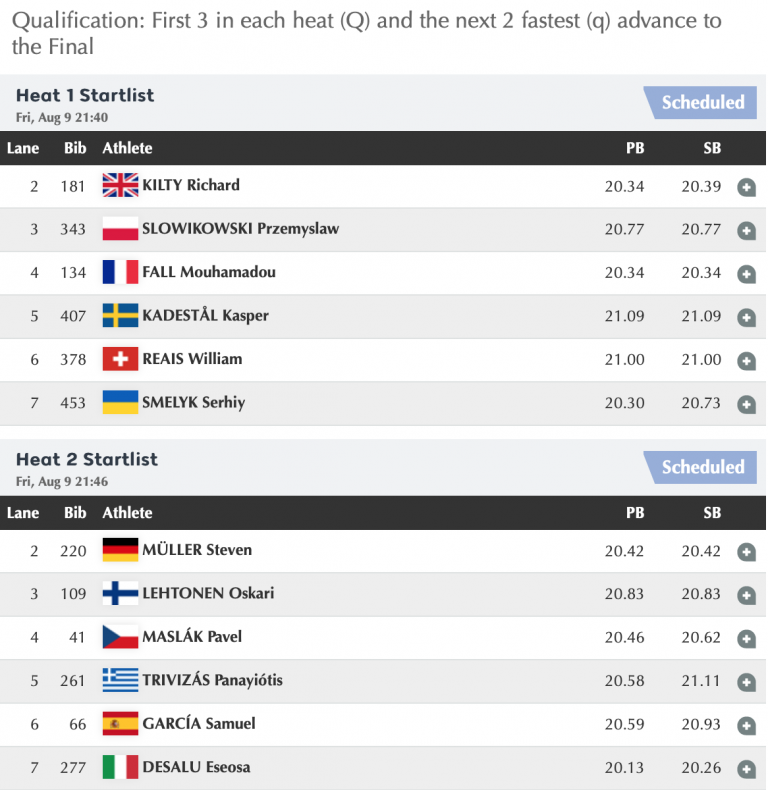This screenshot has height=790, width=768.
Task: Click the Germany flag beside MÜLLER Steven
Action: (x=120, y=550)
